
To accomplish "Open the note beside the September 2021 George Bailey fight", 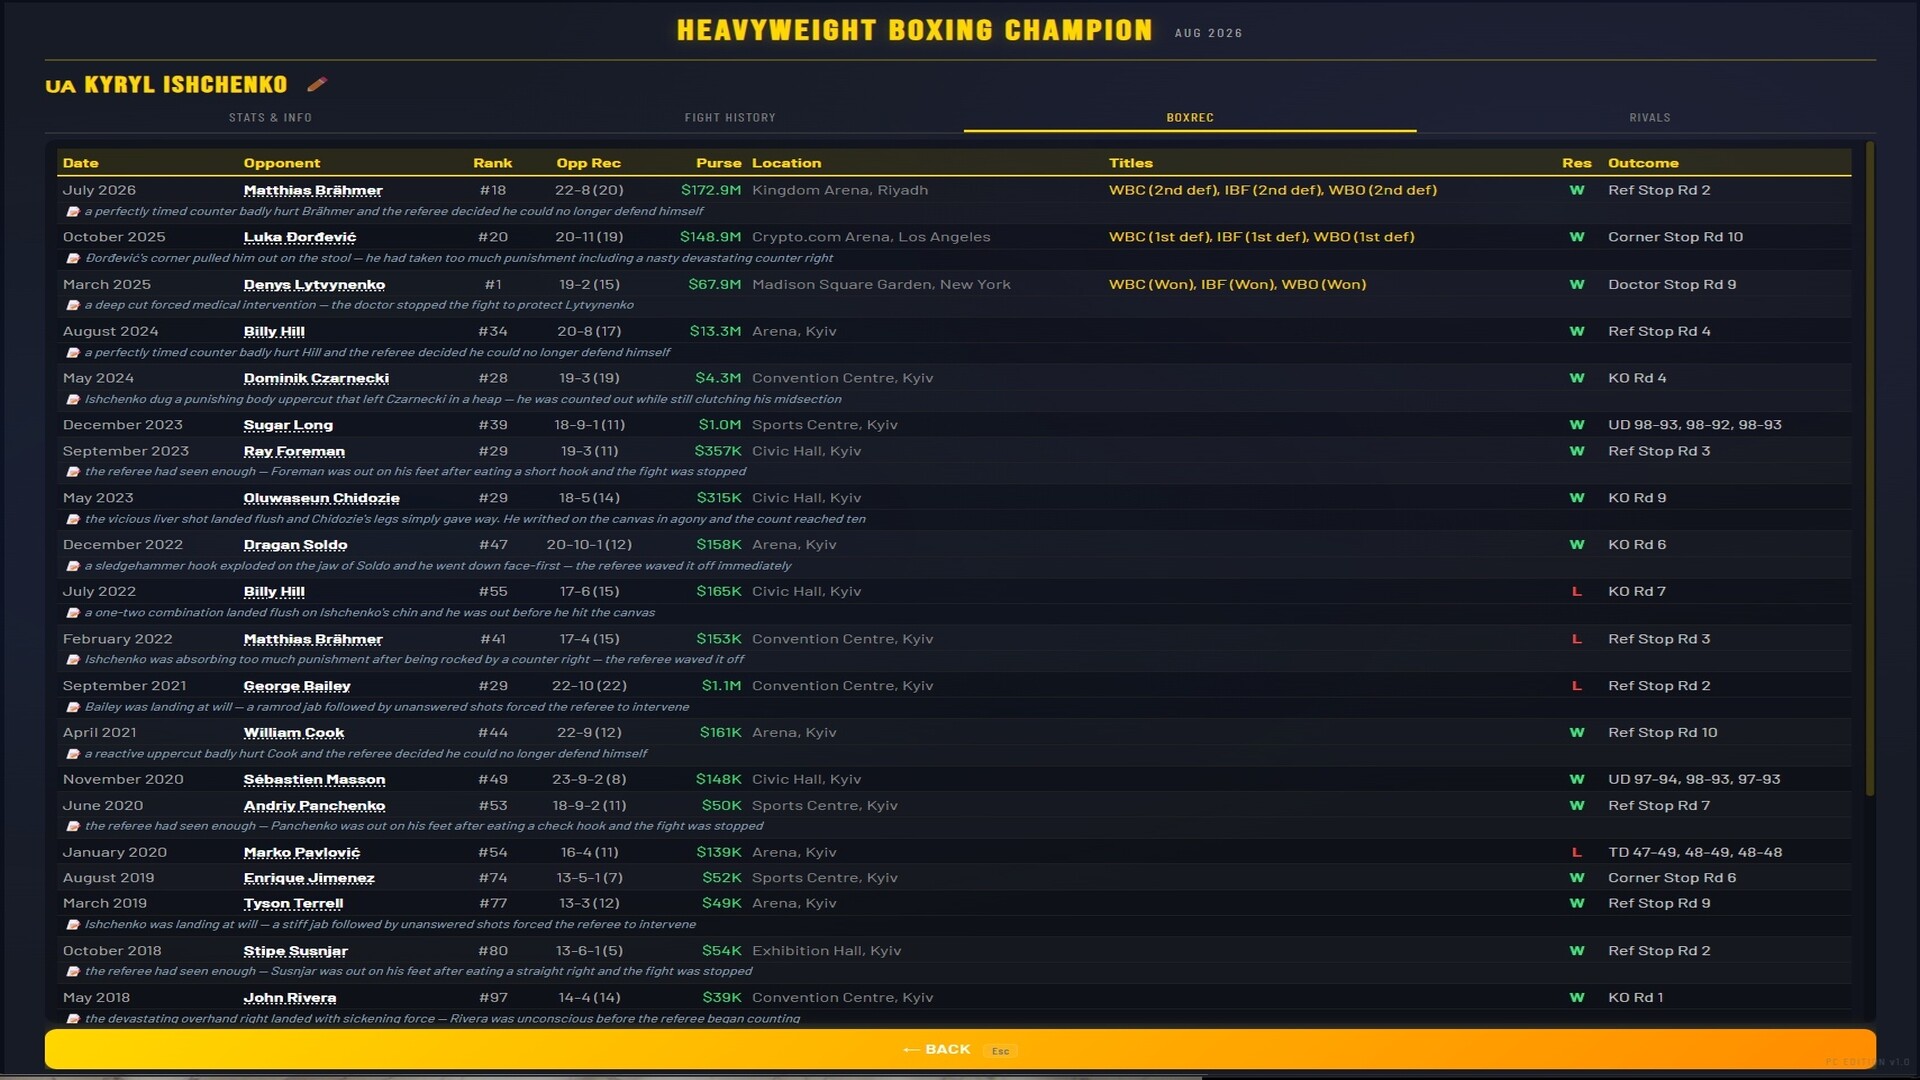I will coord(74,706).
